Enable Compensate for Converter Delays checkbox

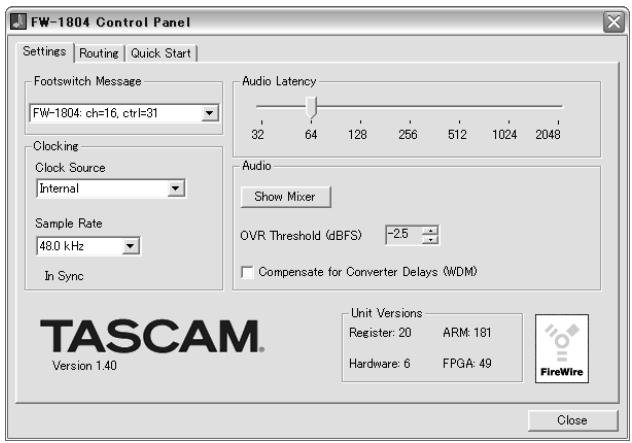pyautogui.click(x=247, y=272)
